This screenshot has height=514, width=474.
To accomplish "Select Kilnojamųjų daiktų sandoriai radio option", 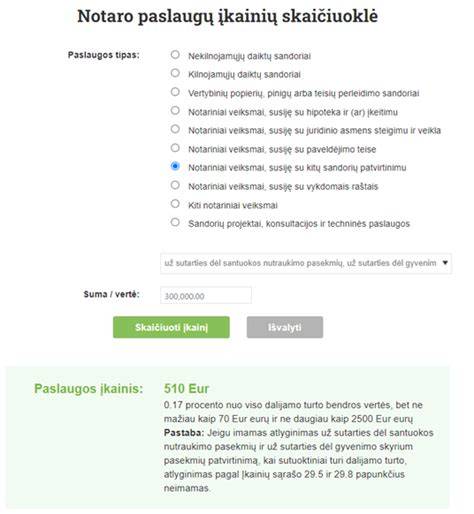I will pyautogui.click(x=175, y=73).
